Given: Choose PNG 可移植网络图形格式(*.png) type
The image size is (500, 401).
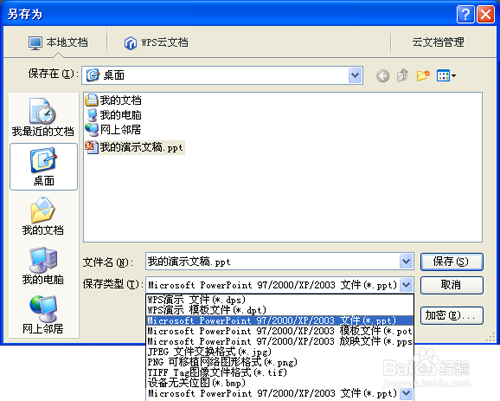Looking at the screenshot, I should 280,362.
